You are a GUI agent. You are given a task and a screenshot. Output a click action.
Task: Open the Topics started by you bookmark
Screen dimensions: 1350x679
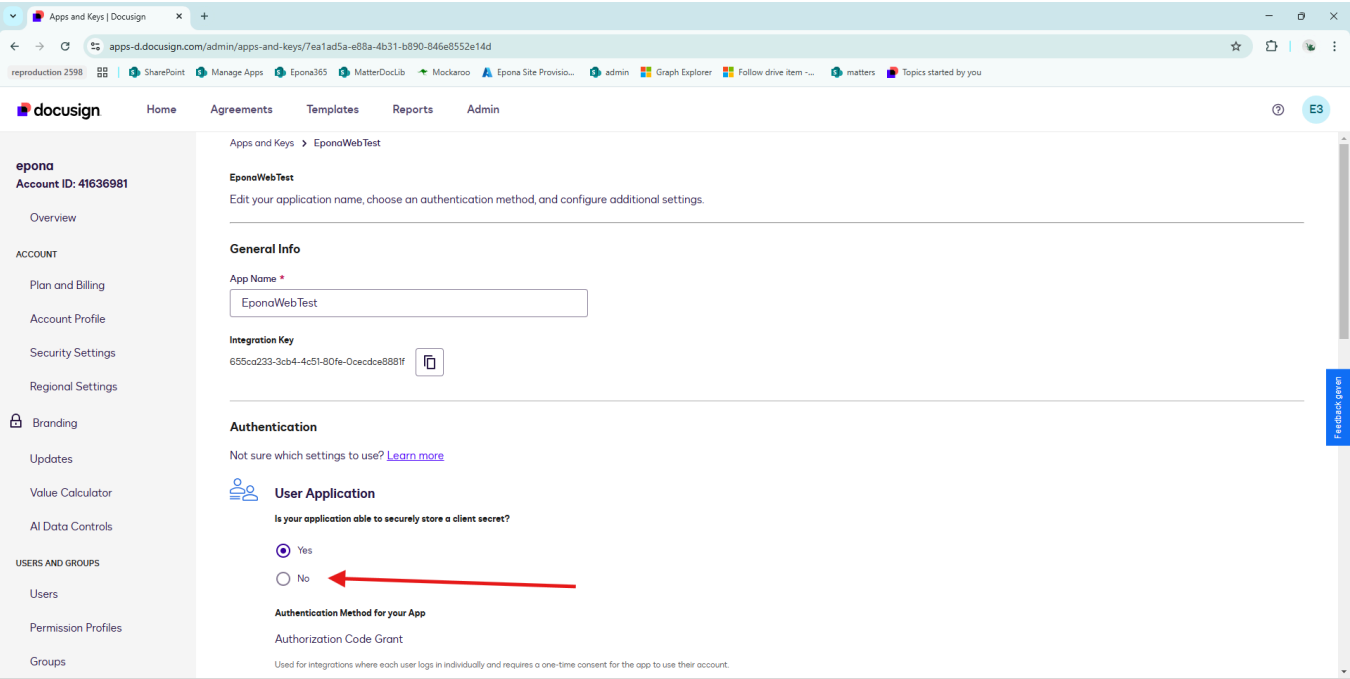point(934,72)
